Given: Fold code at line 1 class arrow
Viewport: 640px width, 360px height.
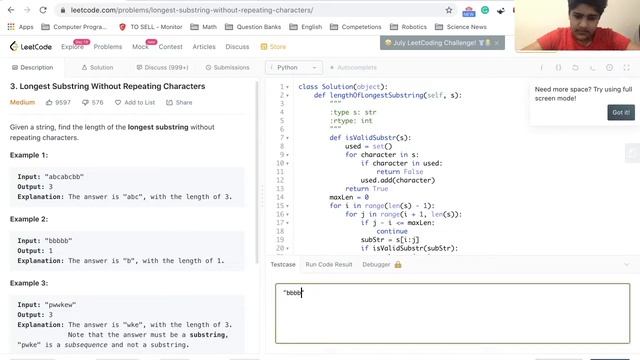Looking at the screenshot, I should (287, 87).
